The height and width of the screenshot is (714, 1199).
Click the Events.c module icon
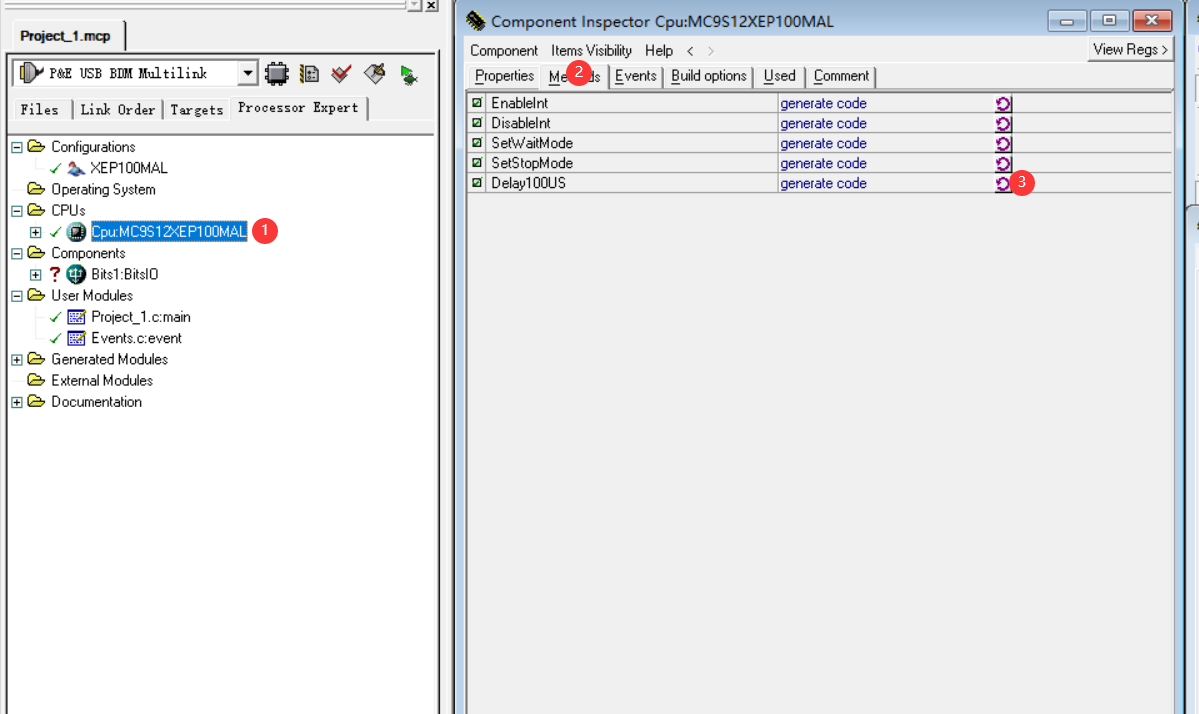[76, 338]
